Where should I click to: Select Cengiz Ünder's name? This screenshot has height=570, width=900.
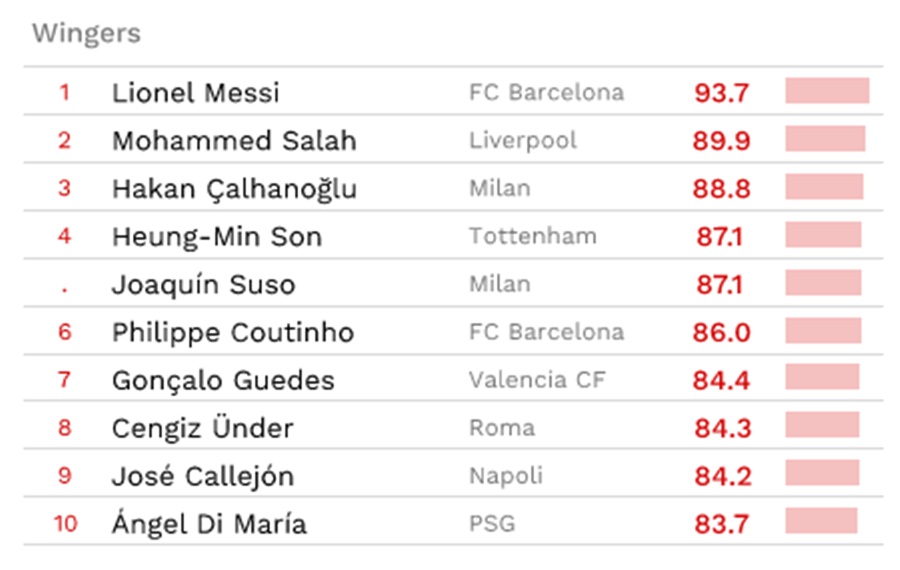tap(203, 428)
